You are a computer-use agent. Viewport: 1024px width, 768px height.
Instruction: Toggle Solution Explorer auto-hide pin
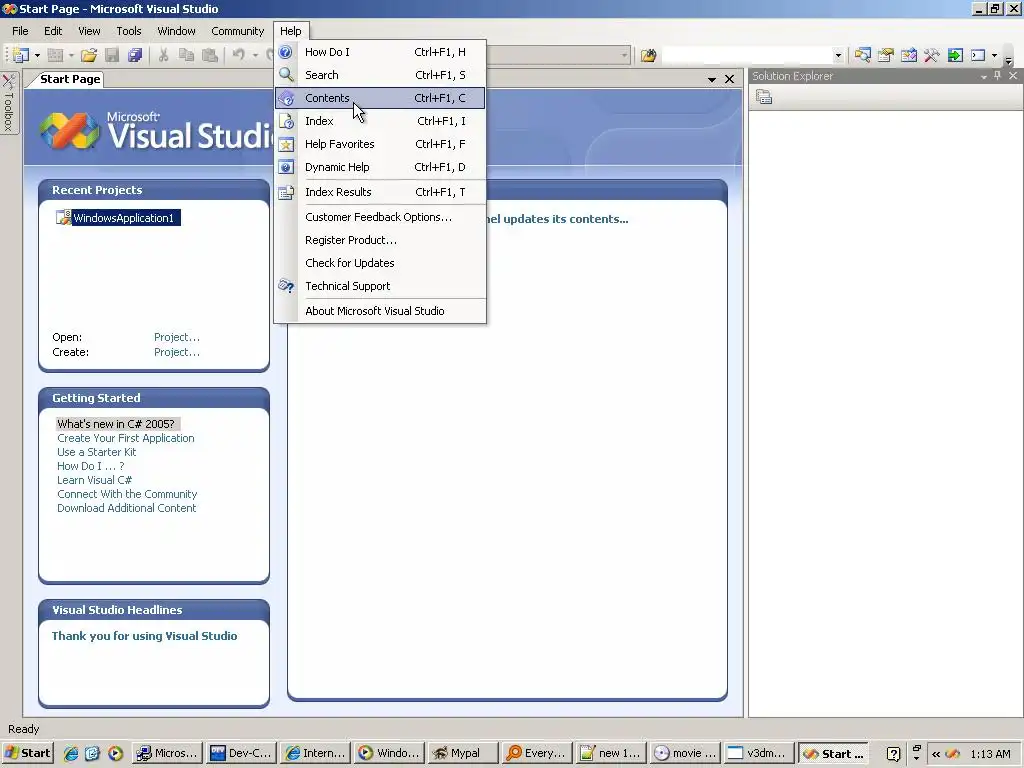pos(997,76)
